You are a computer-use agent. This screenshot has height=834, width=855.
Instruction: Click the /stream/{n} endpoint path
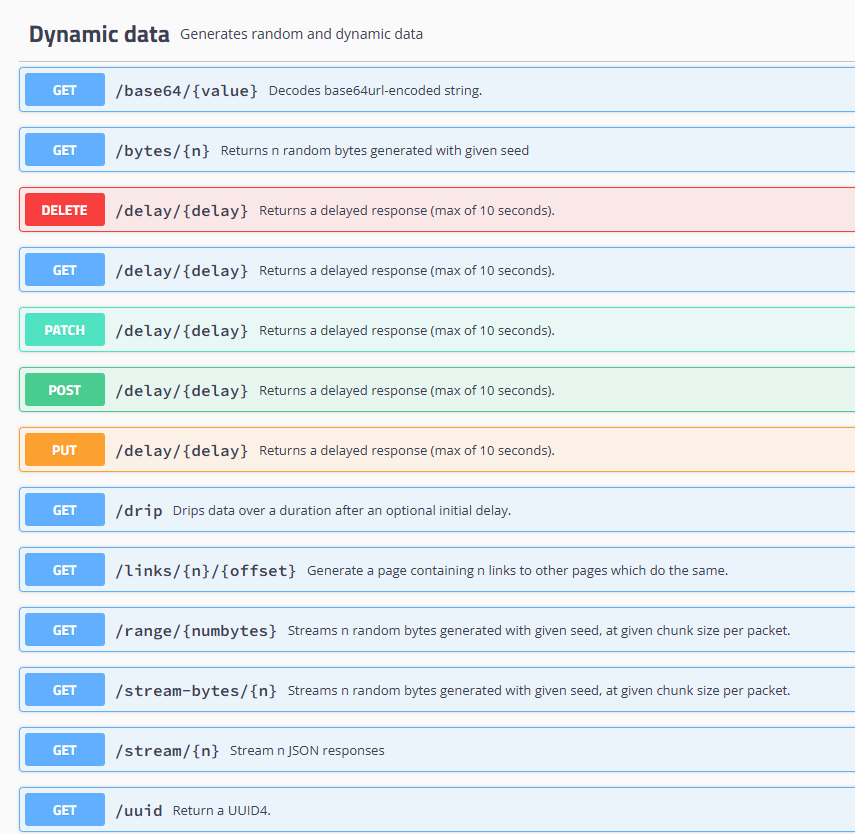click(167, 750)
